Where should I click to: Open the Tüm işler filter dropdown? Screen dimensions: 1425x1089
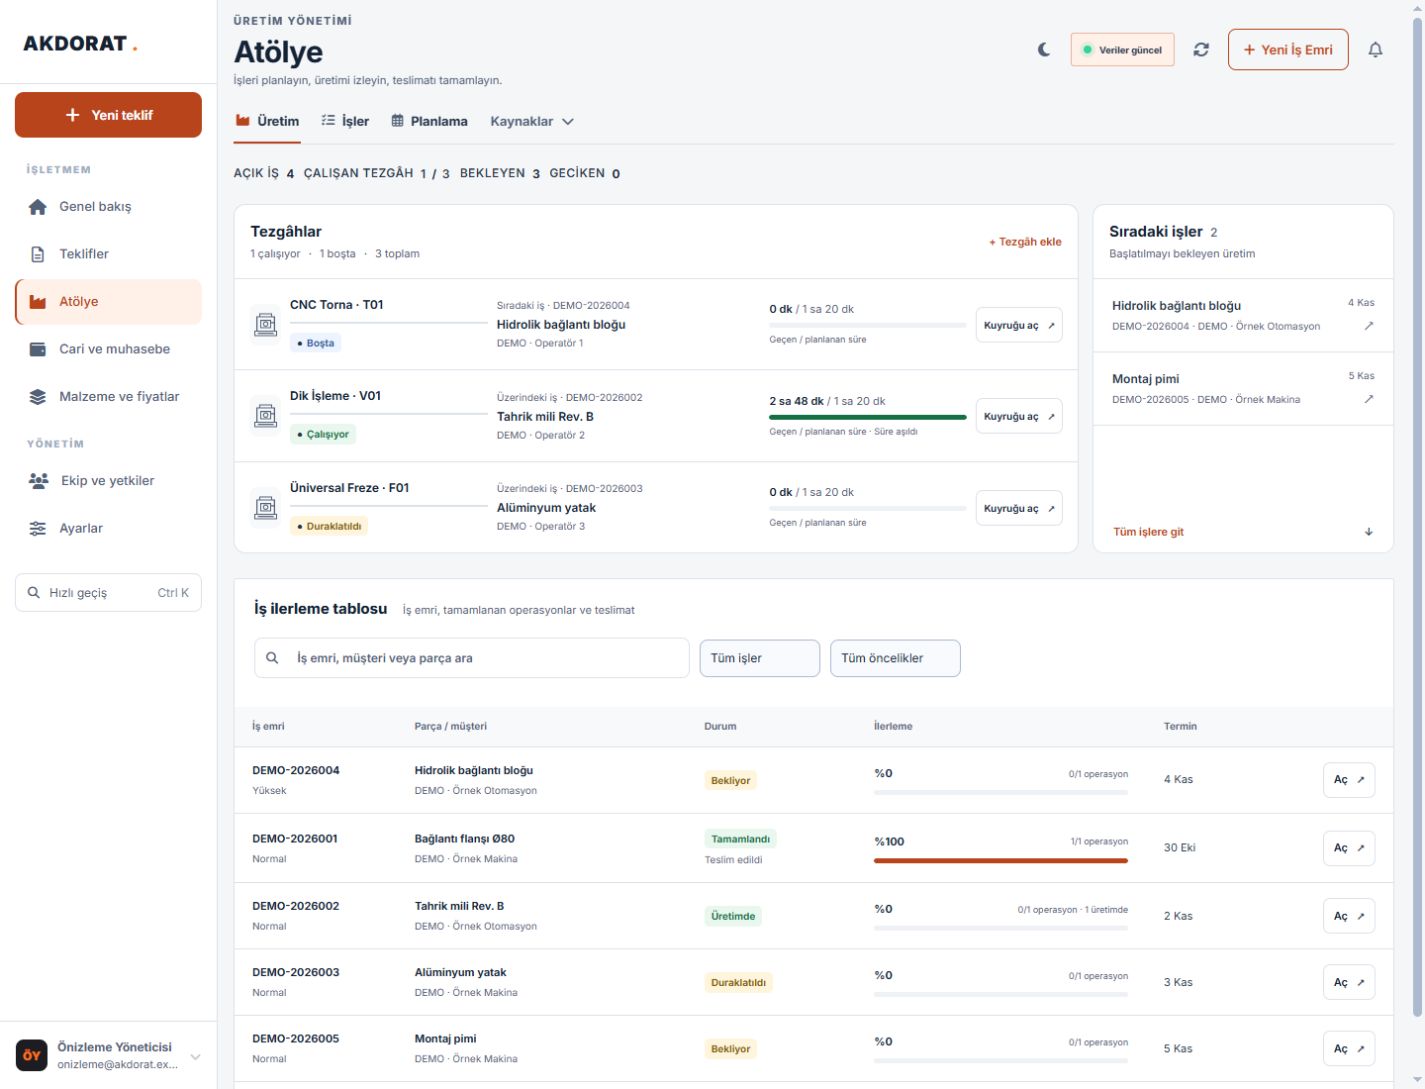pos(760,658)
